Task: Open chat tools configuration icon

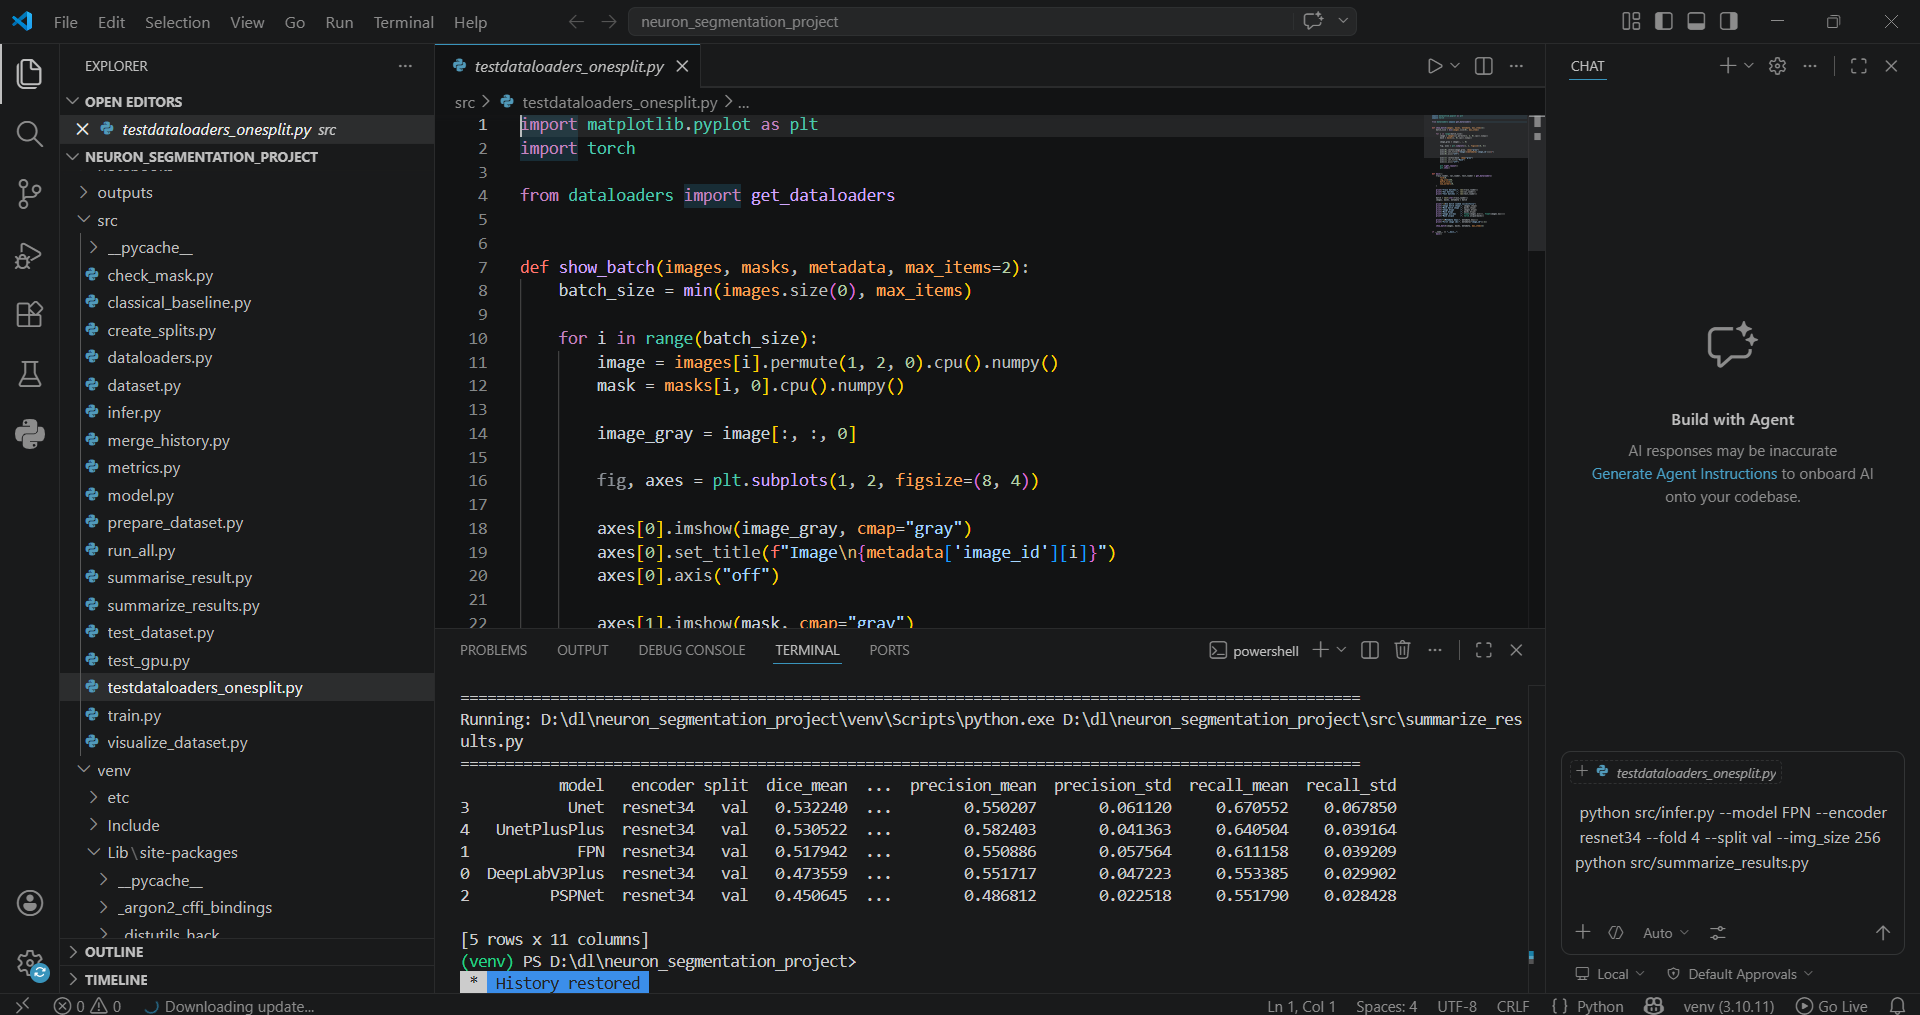Action: [1718, 932]
